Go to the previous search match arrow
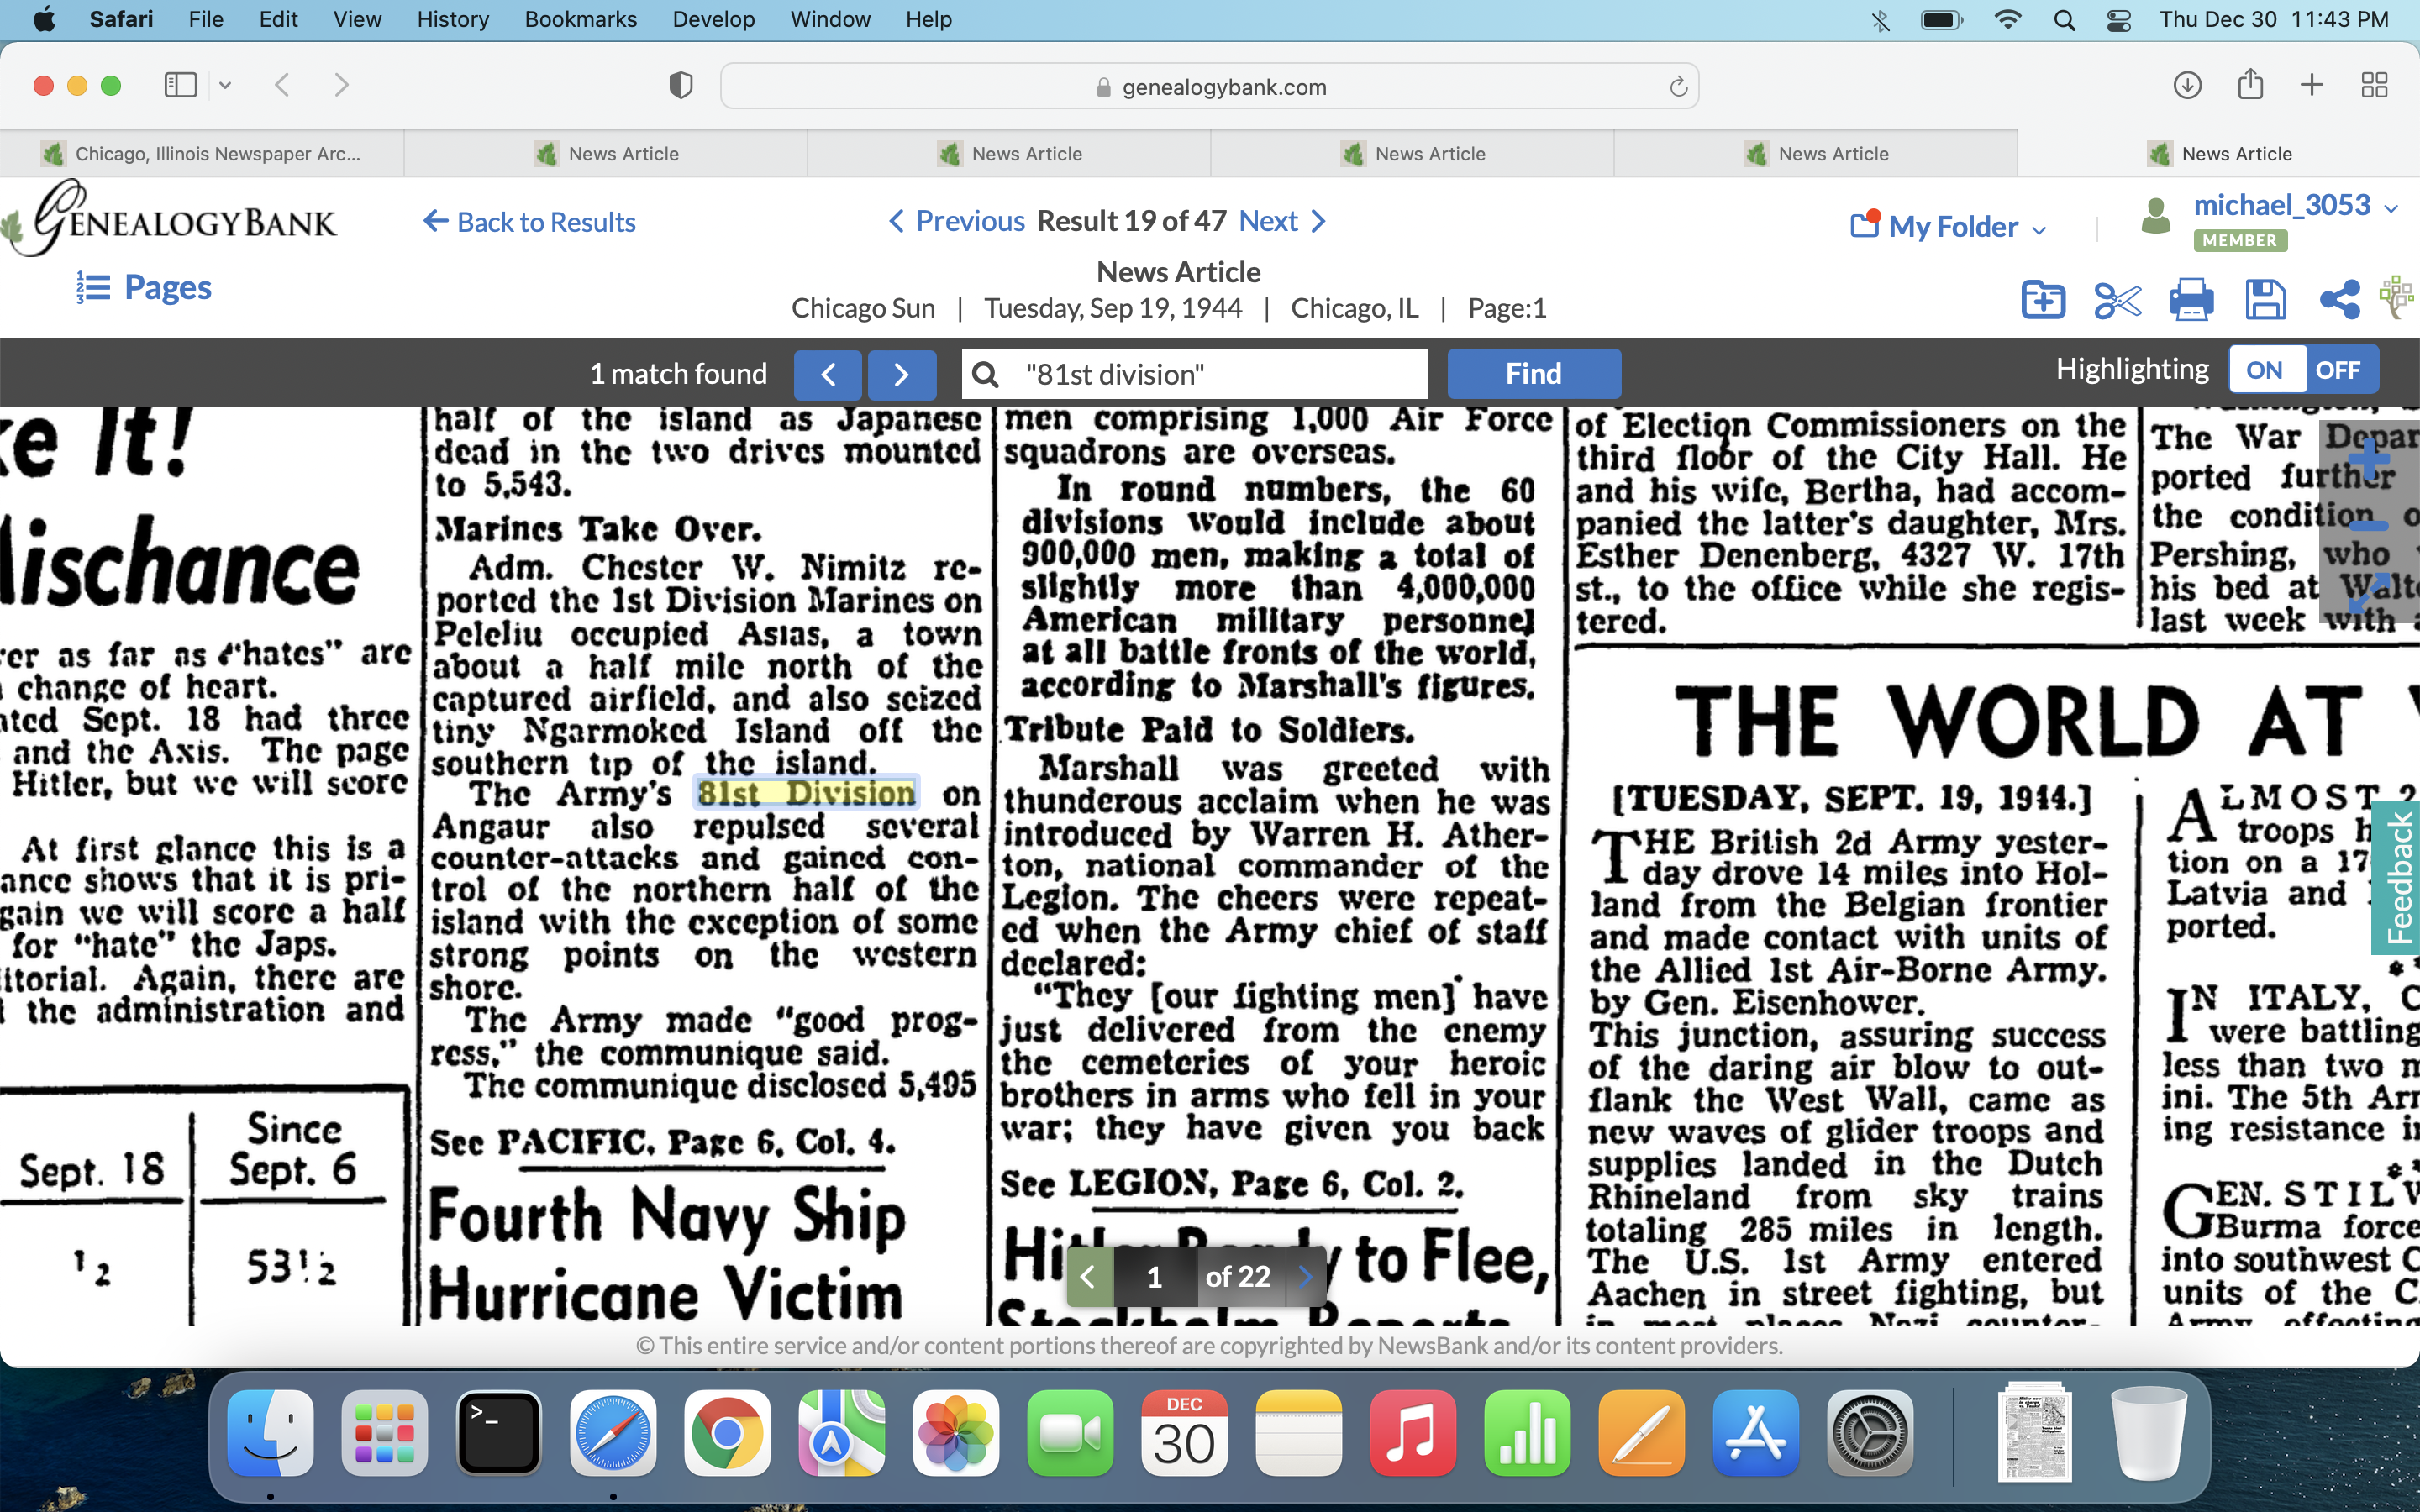This screenshot has width=2420, height=1512. pos(828,374)
